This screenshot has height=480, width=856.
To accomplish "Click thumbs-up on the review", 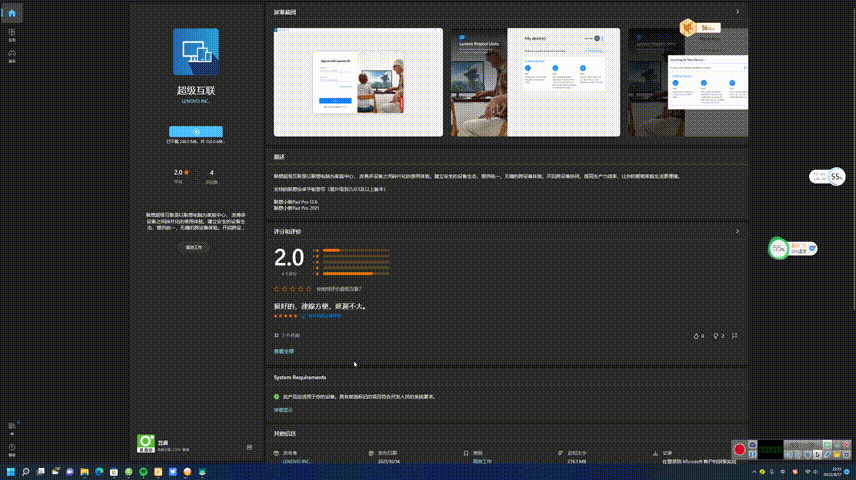I will (x=698, y=336).
